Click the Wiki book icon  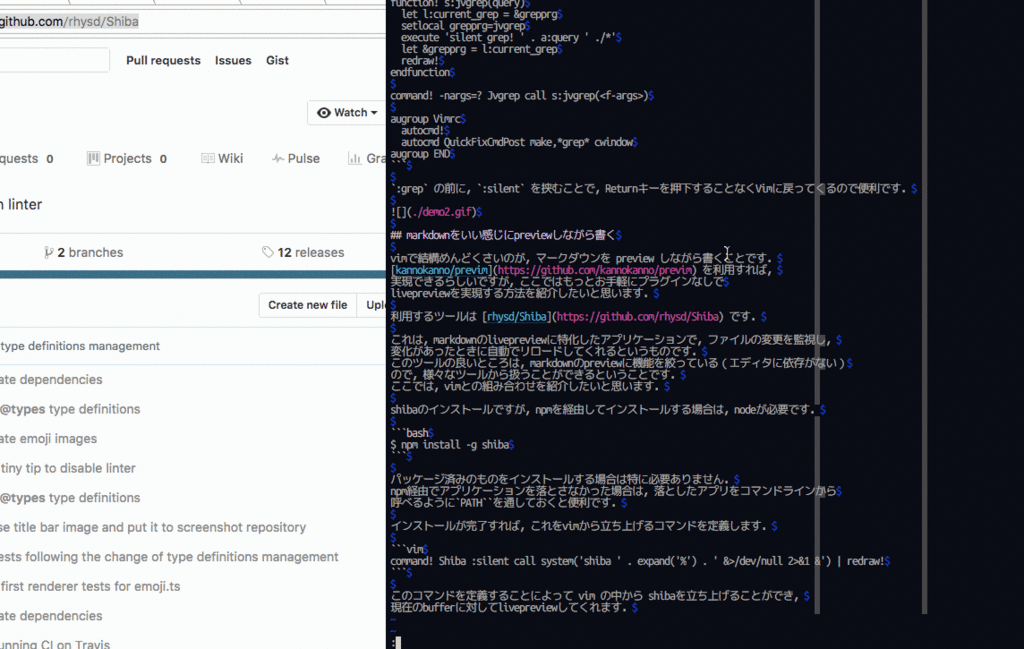click(x=208, y=158)
